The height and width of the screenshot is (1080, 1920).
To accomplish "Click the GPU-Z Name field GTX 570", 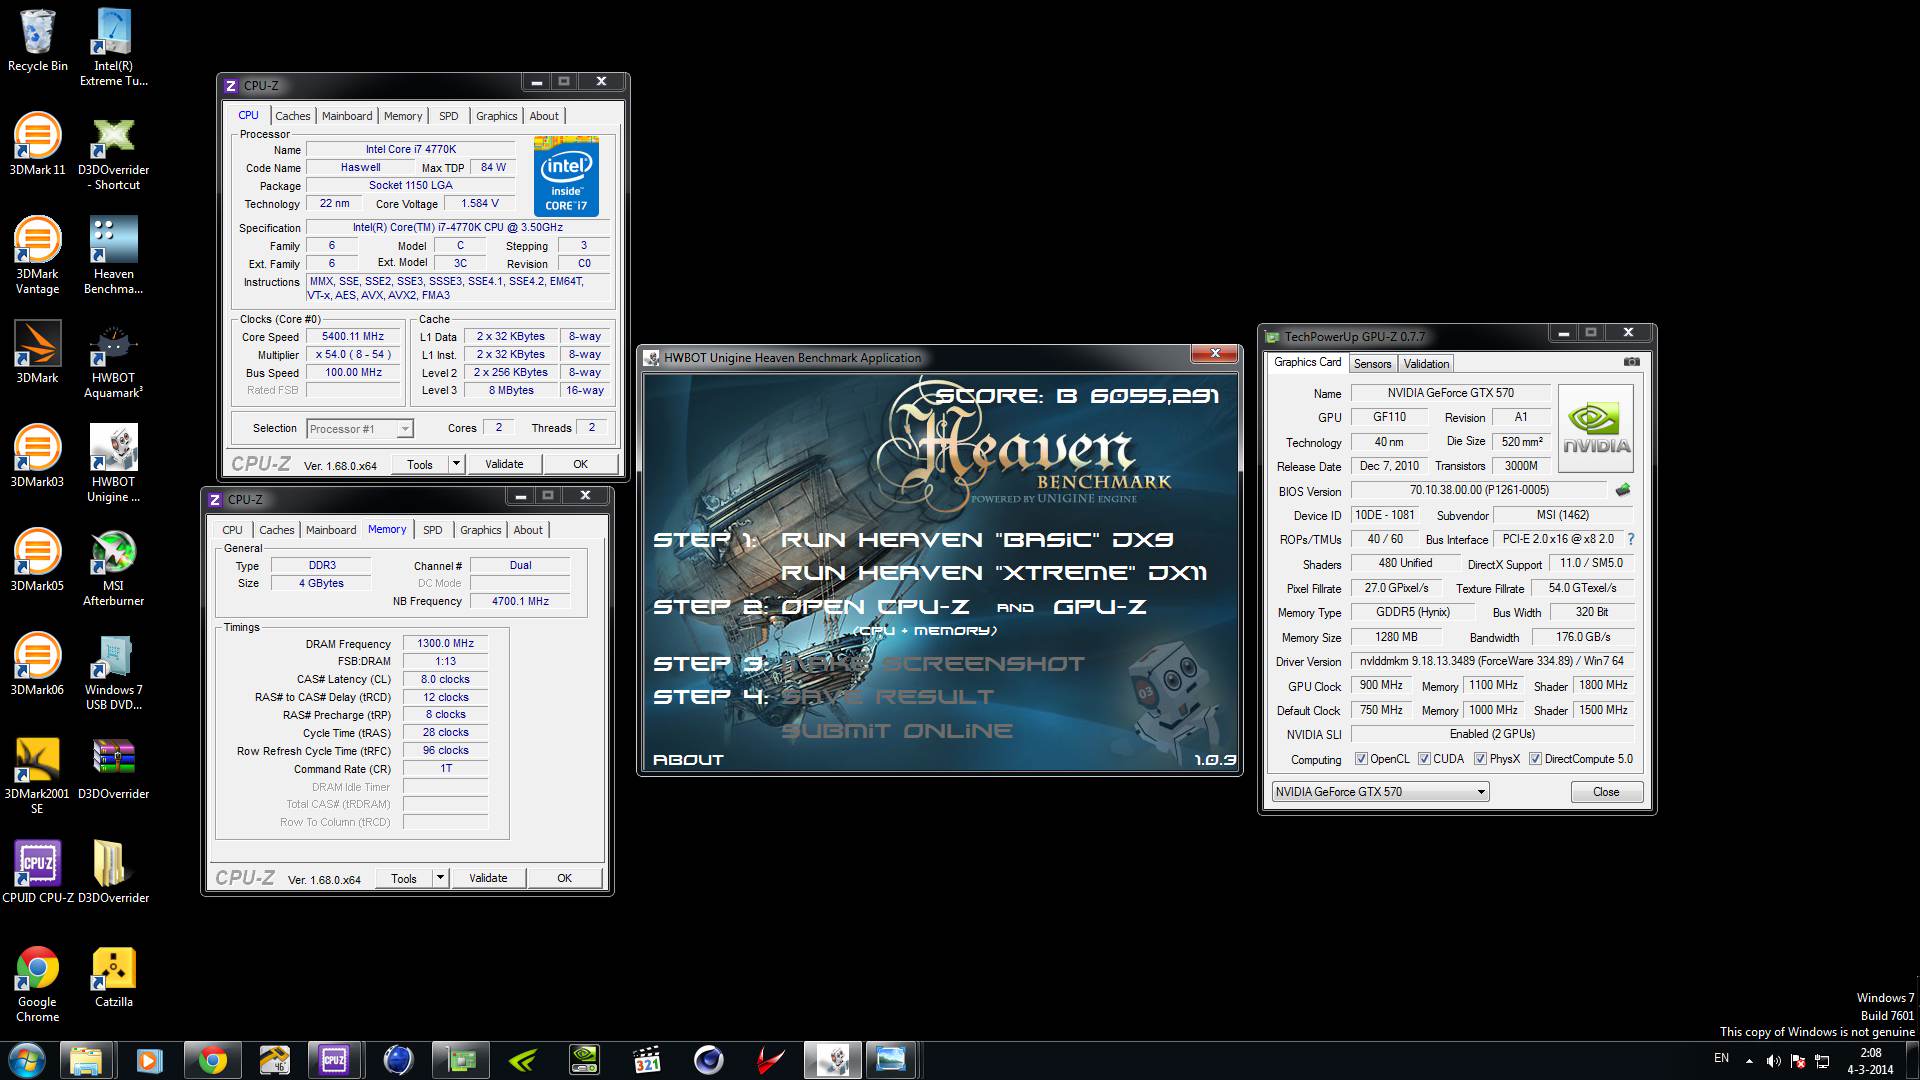I will coord(1450,393).
